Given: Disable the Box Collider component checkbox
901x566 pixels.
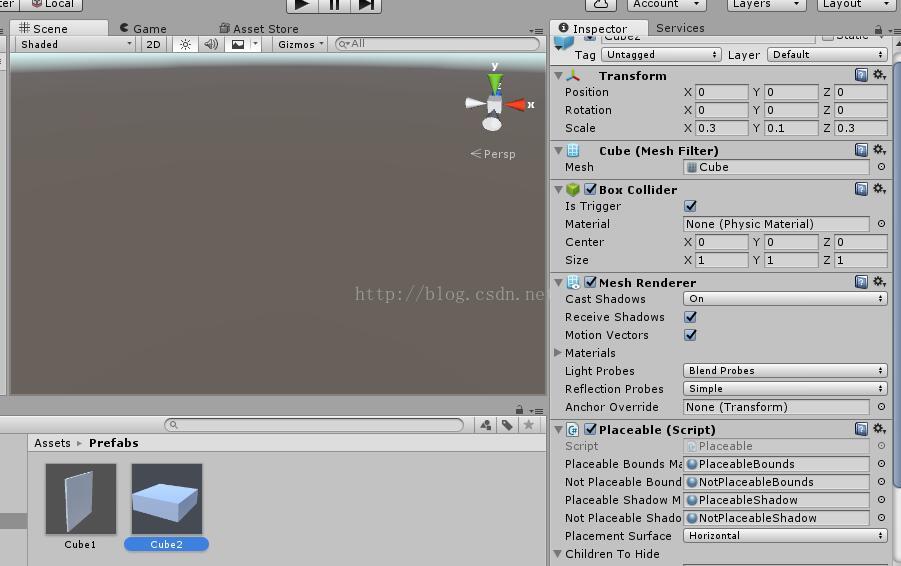Looking at the screenshot, I should click(x=590, y=189).
